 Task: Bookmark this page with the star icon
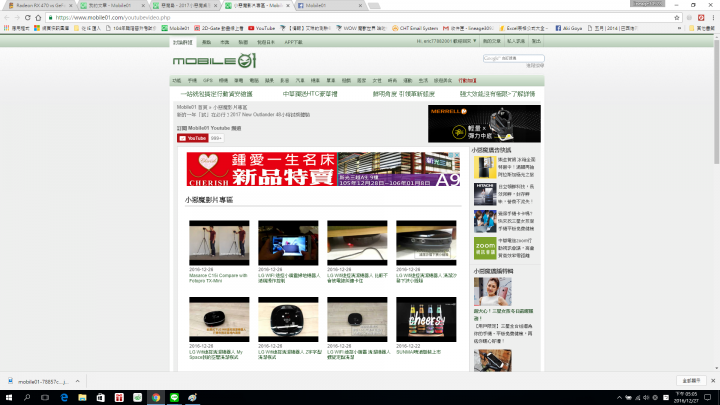pyautogui.click(x=676, y=17)
